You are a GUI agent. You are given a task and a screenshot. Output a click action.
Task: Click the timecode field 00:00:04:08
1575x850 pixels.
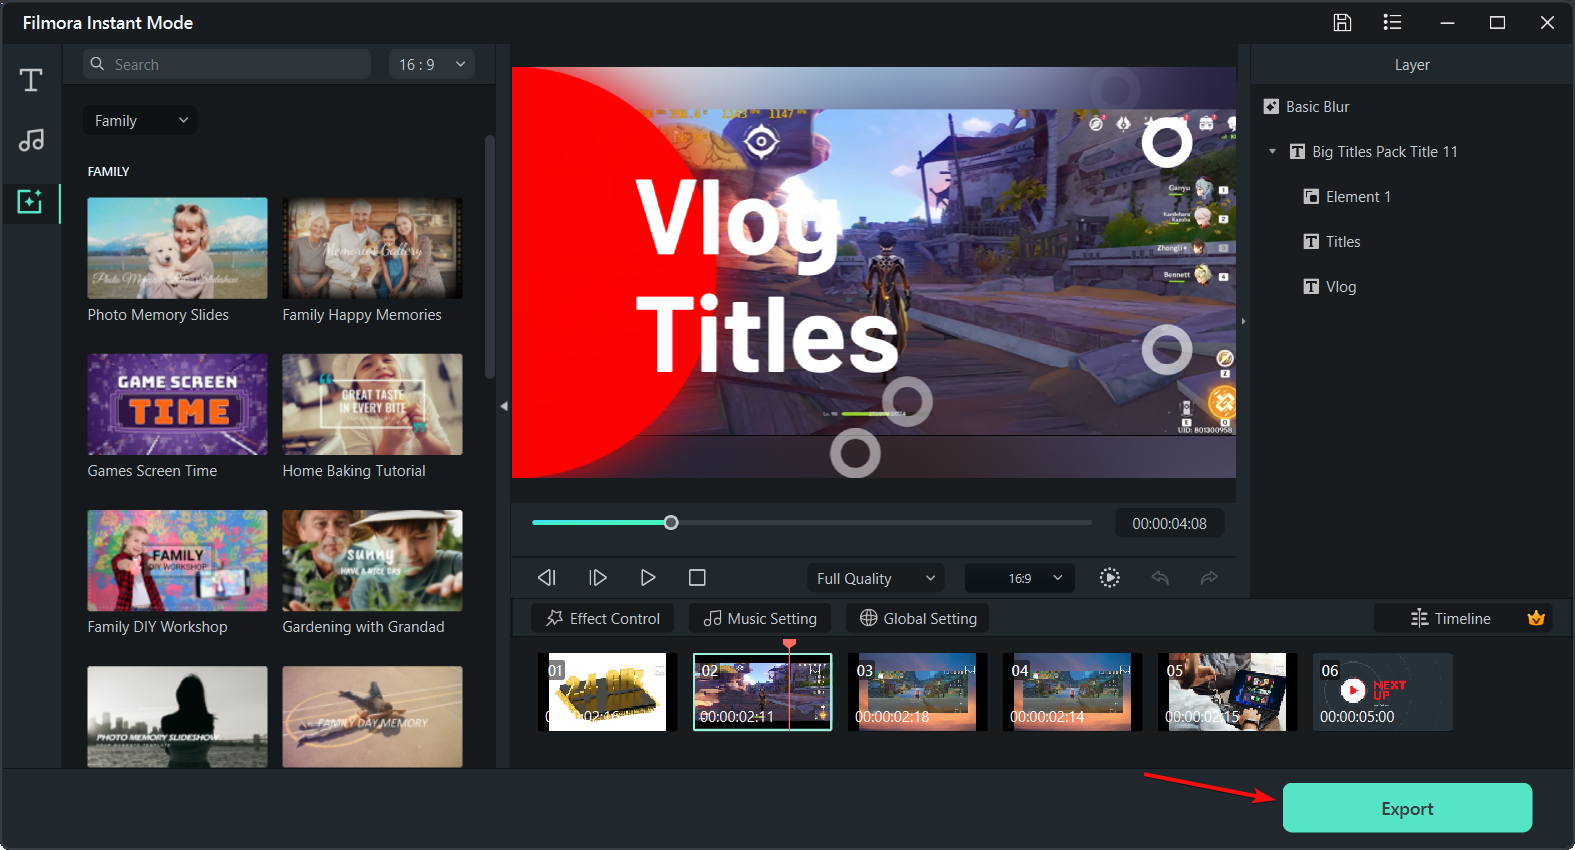point(1169,523)
